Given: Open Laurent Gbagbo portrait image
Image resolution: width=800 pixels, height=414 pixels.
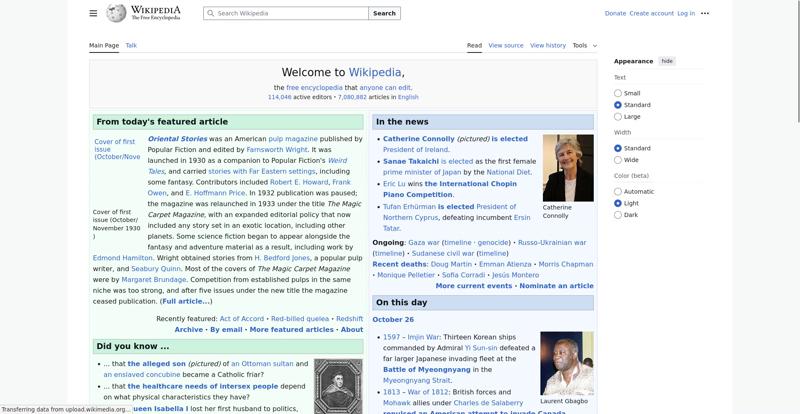Looking at the screenshot, I should 566,363.
